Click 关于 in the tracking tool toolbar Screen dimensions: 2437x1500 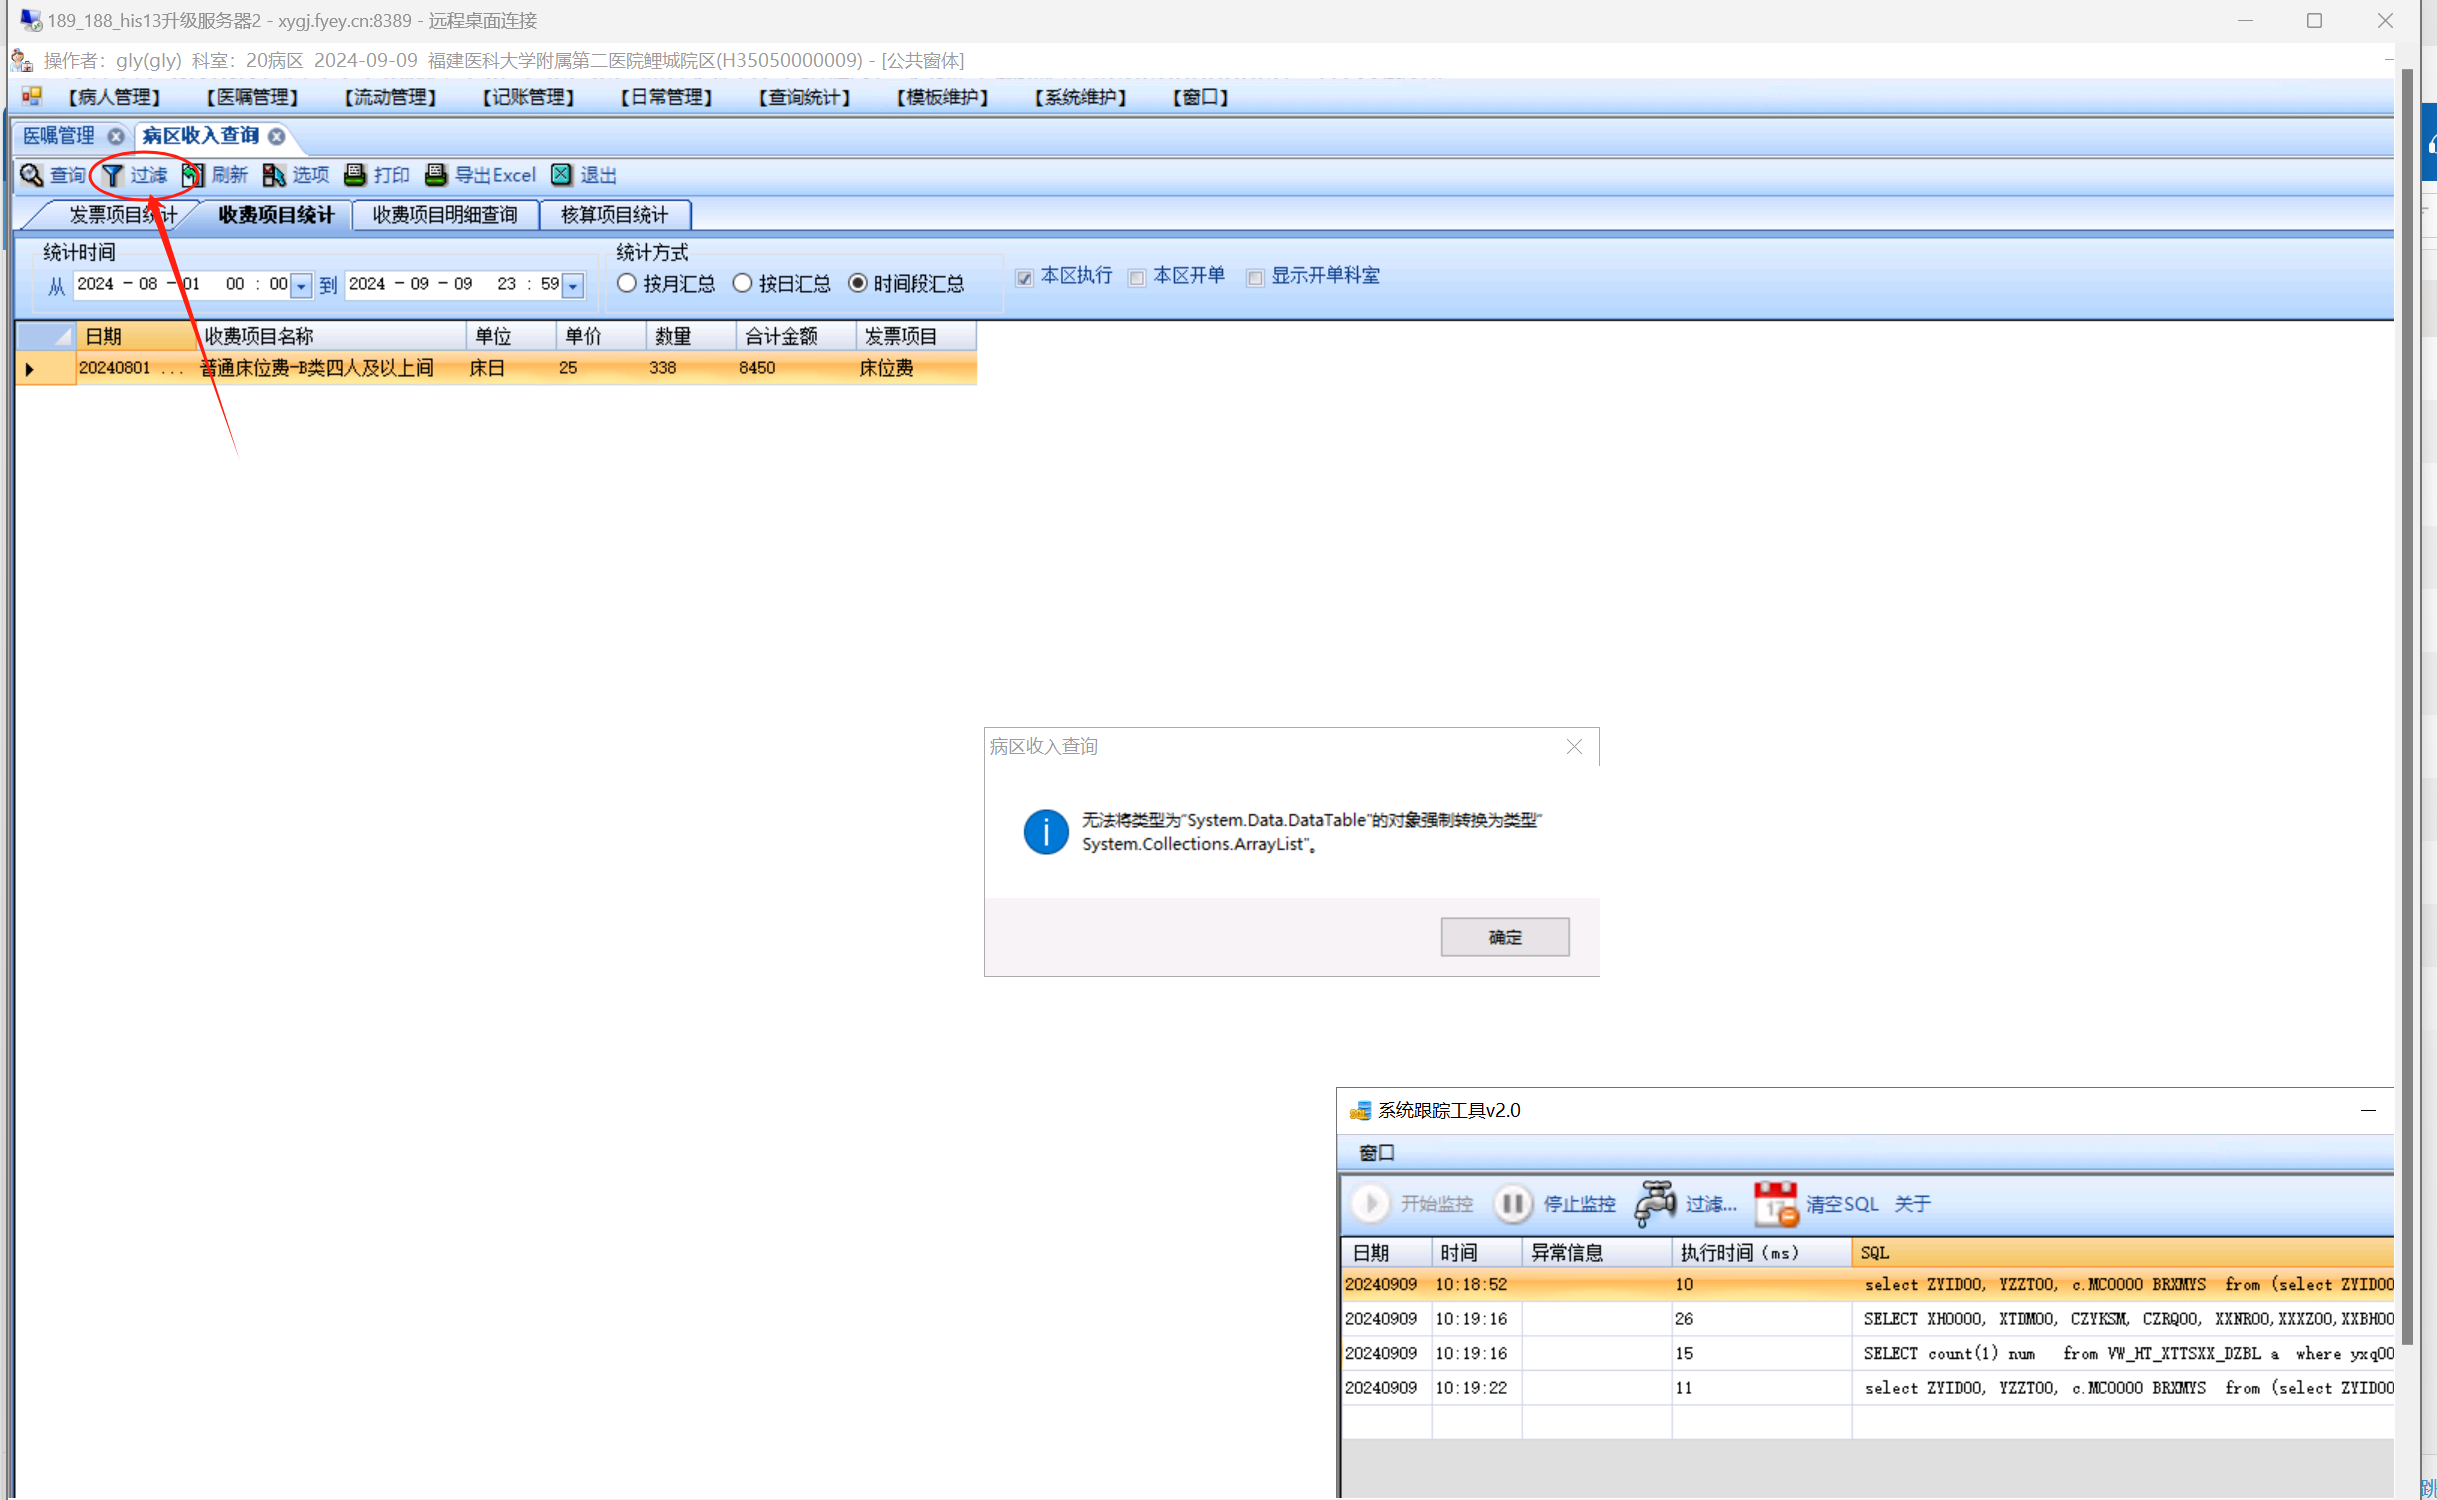tap(1912, 1203)
